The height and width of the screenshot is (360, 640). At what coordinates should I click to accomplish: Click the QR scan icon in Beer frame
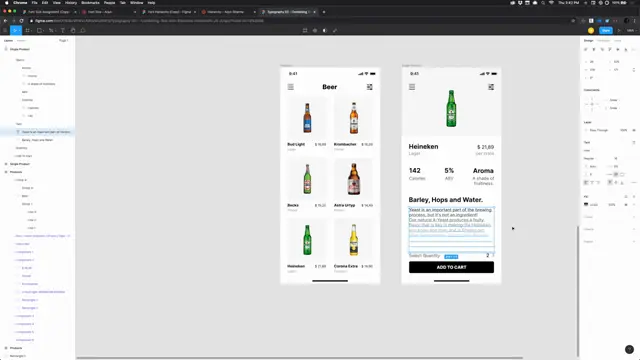coord(369,87)
